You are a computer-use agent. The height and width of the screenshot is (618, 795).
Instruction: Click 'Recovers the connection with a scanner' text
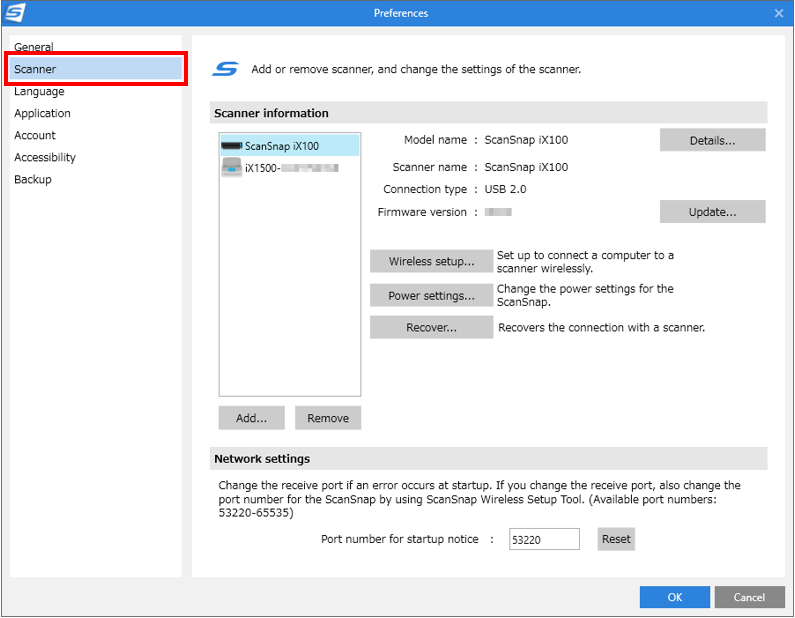(601, 328)
